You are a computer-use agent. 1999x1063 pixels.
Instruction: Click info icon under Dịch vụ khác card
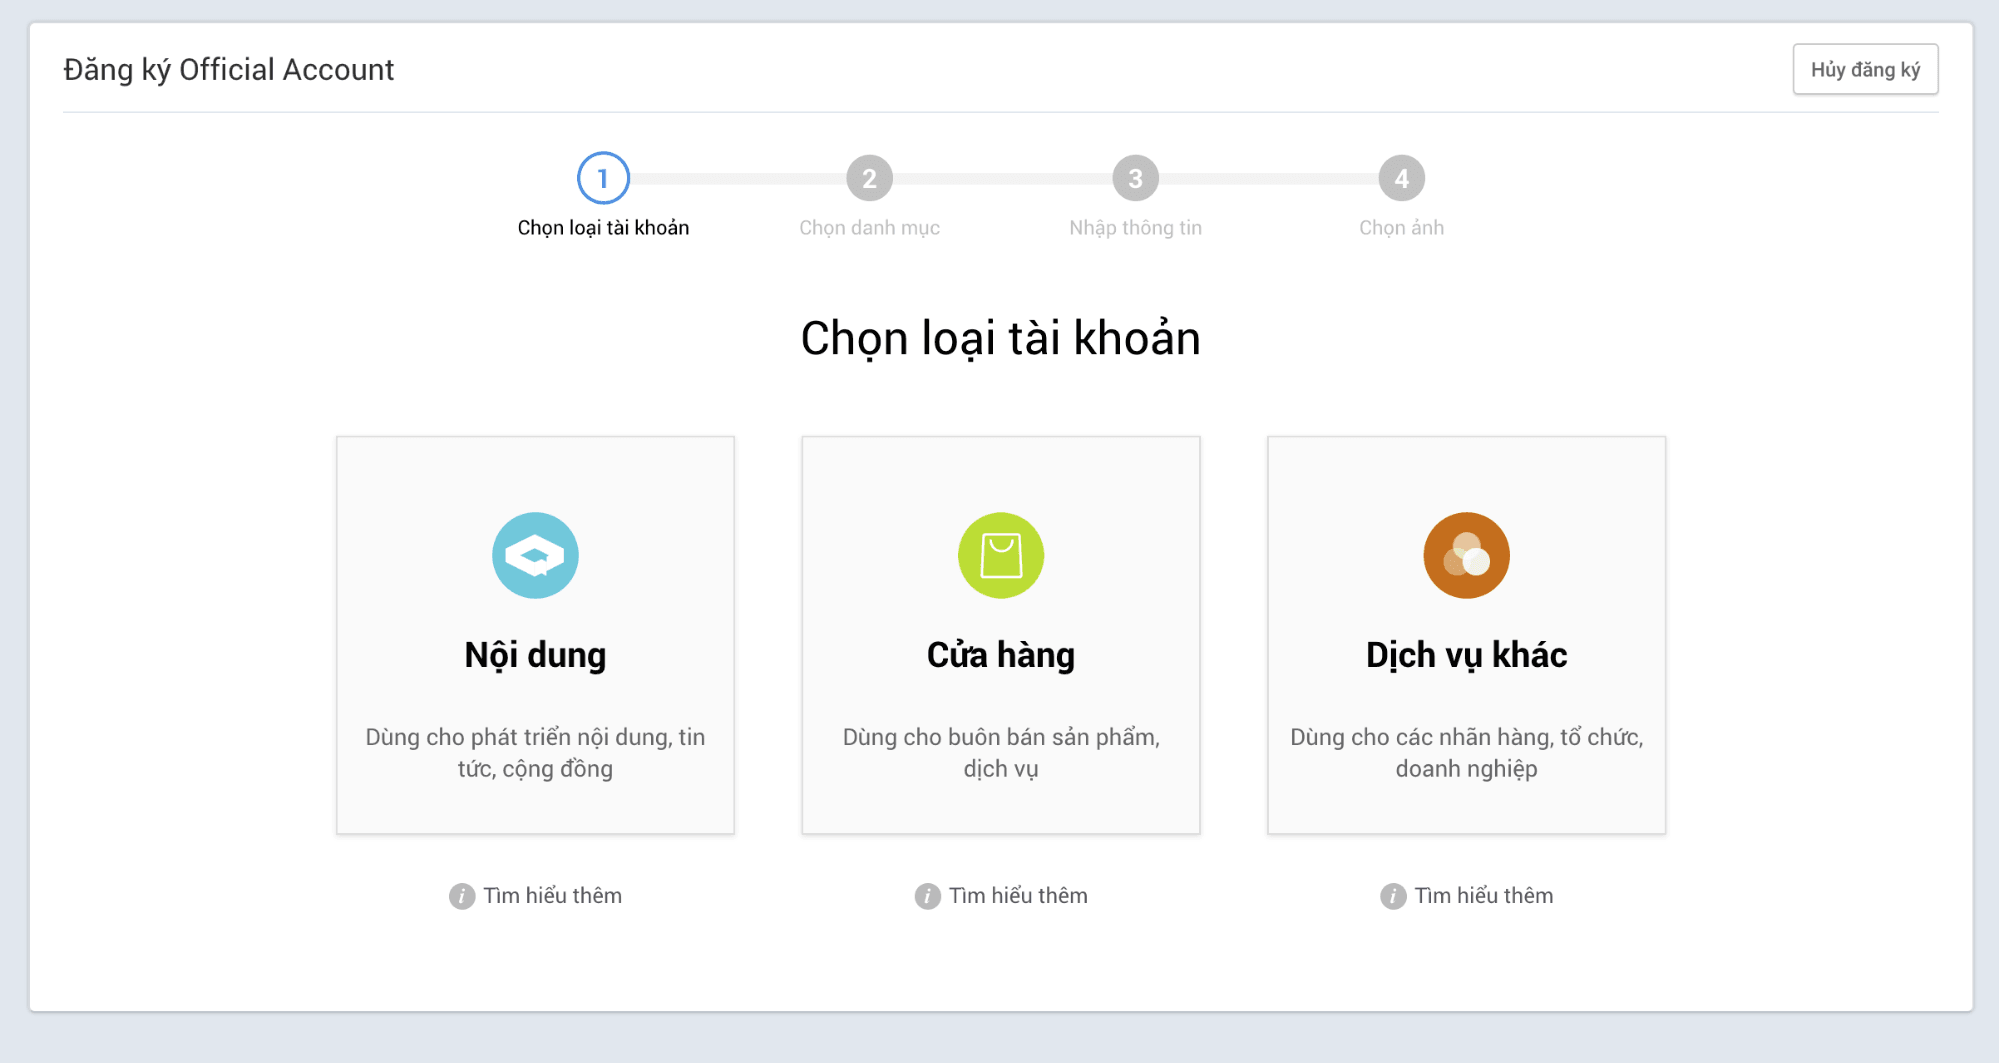pos(1393,896)
